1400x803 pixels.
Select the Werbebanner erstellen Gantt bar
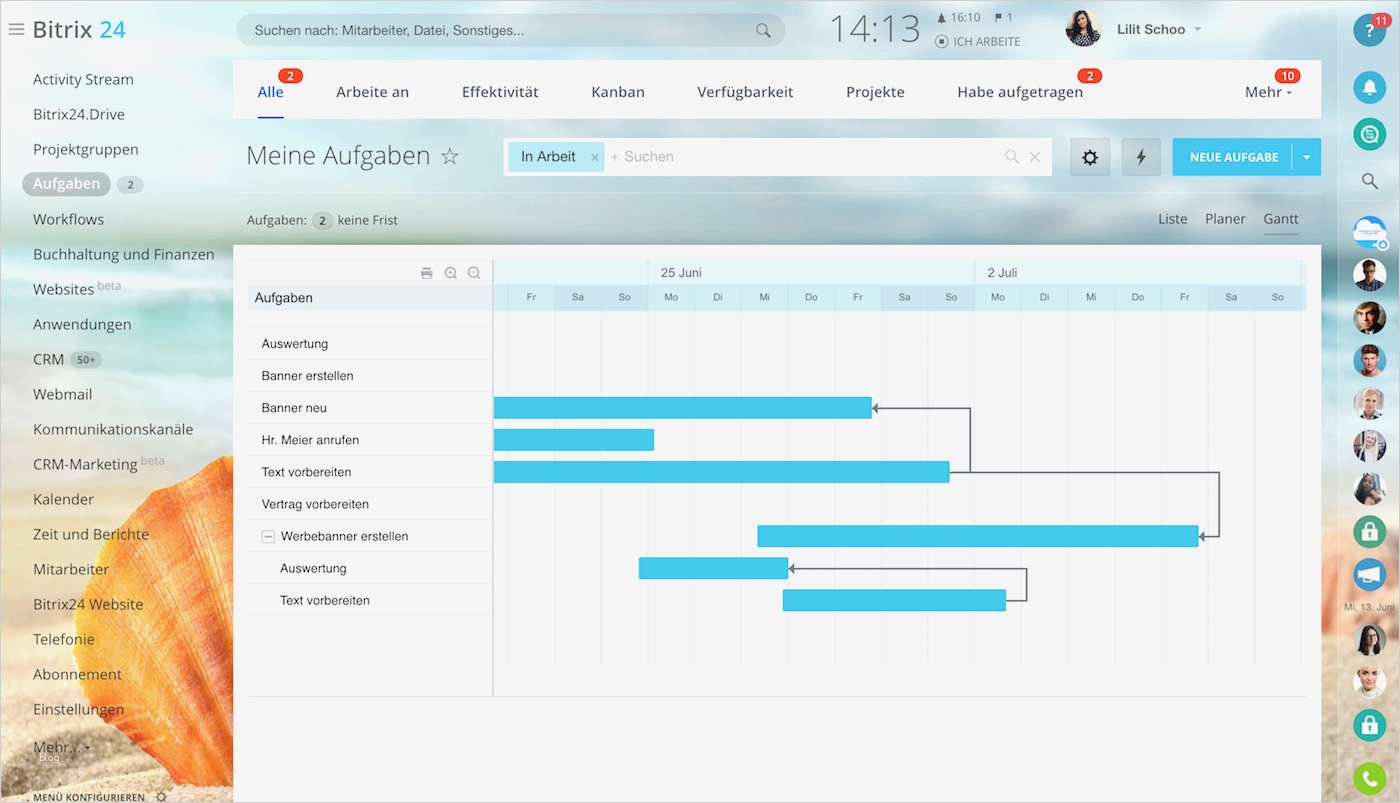978,536
